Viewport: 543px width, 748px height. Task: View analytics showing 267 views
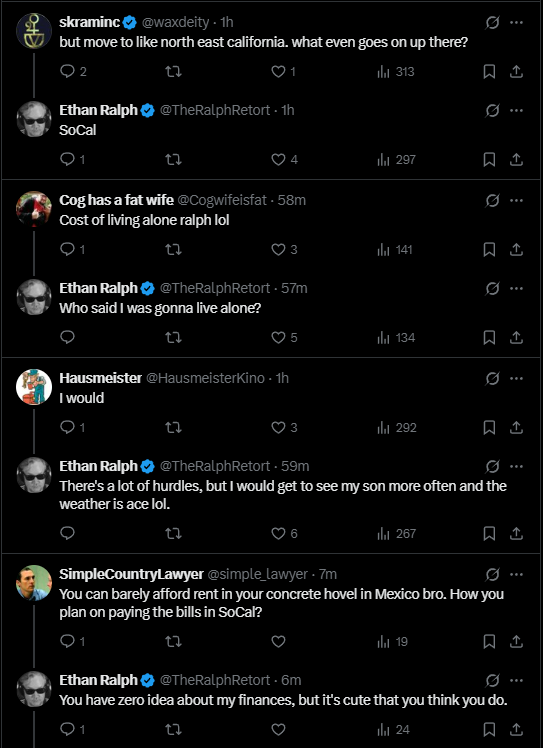[x=397, y=533]
